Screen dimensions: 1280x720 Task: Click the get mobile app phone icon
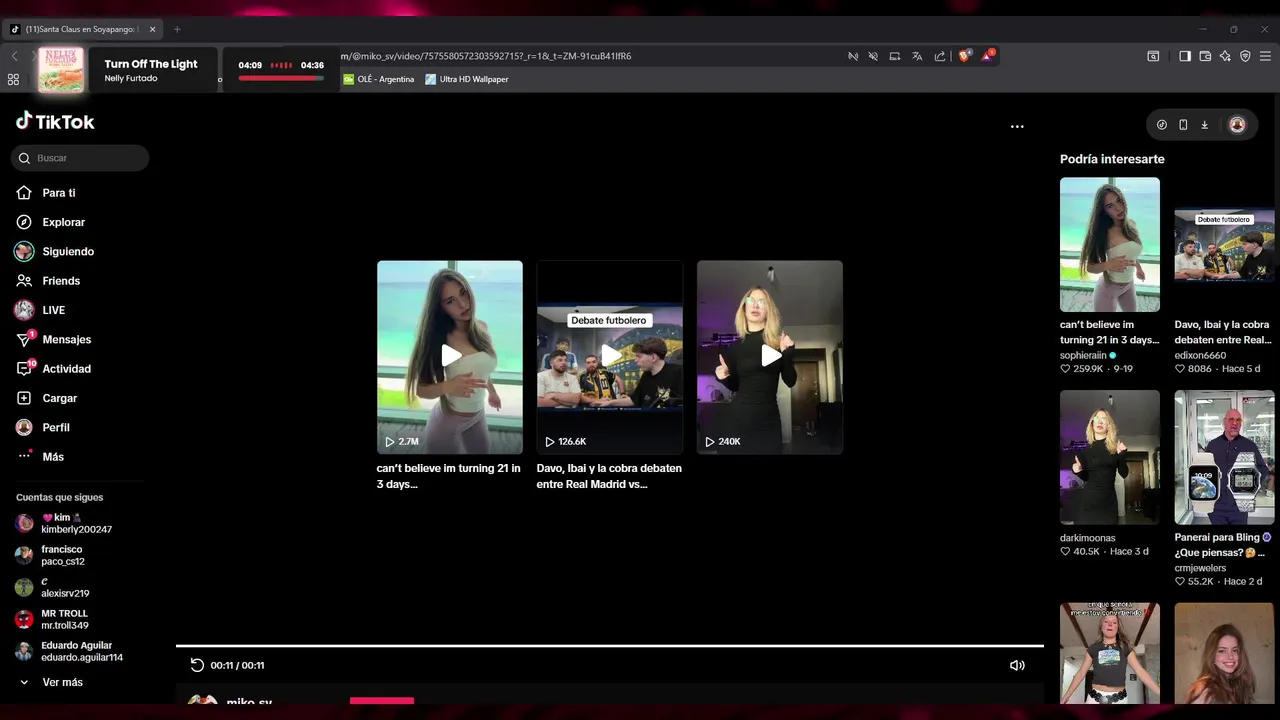tap(1183, 125)
